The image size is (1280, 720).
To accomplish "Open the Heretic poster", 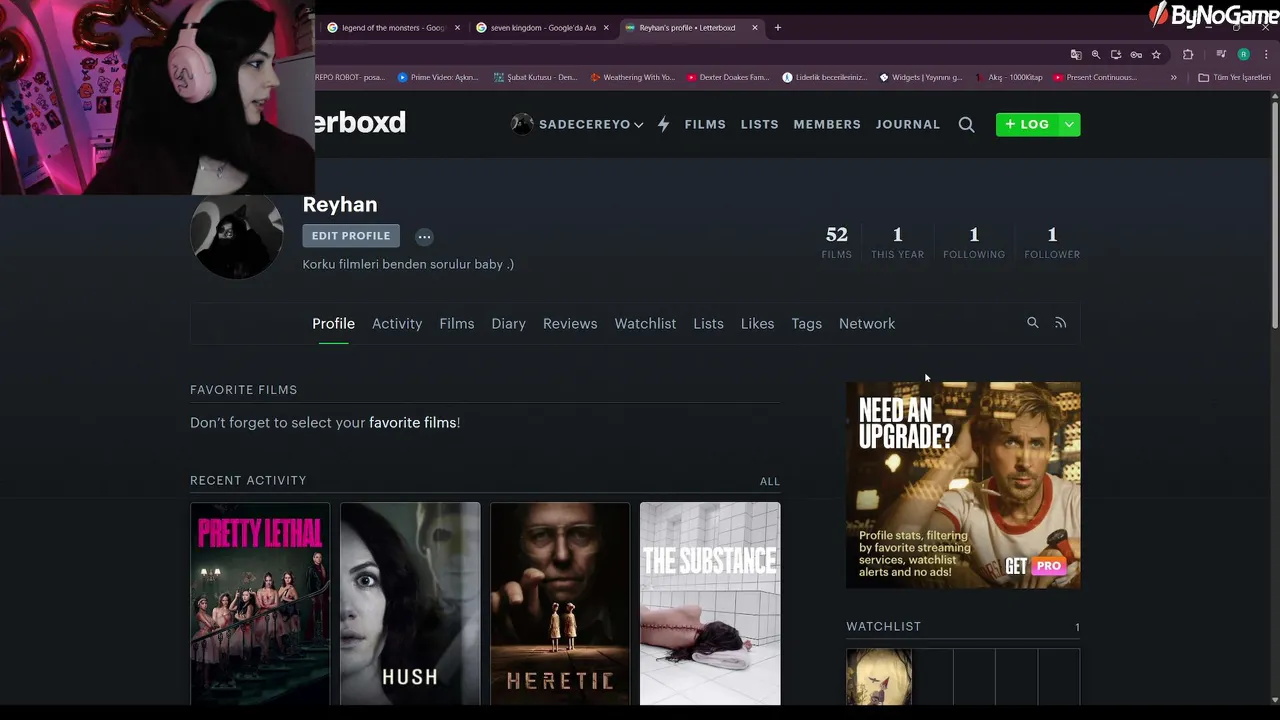I will coord(560,604).
